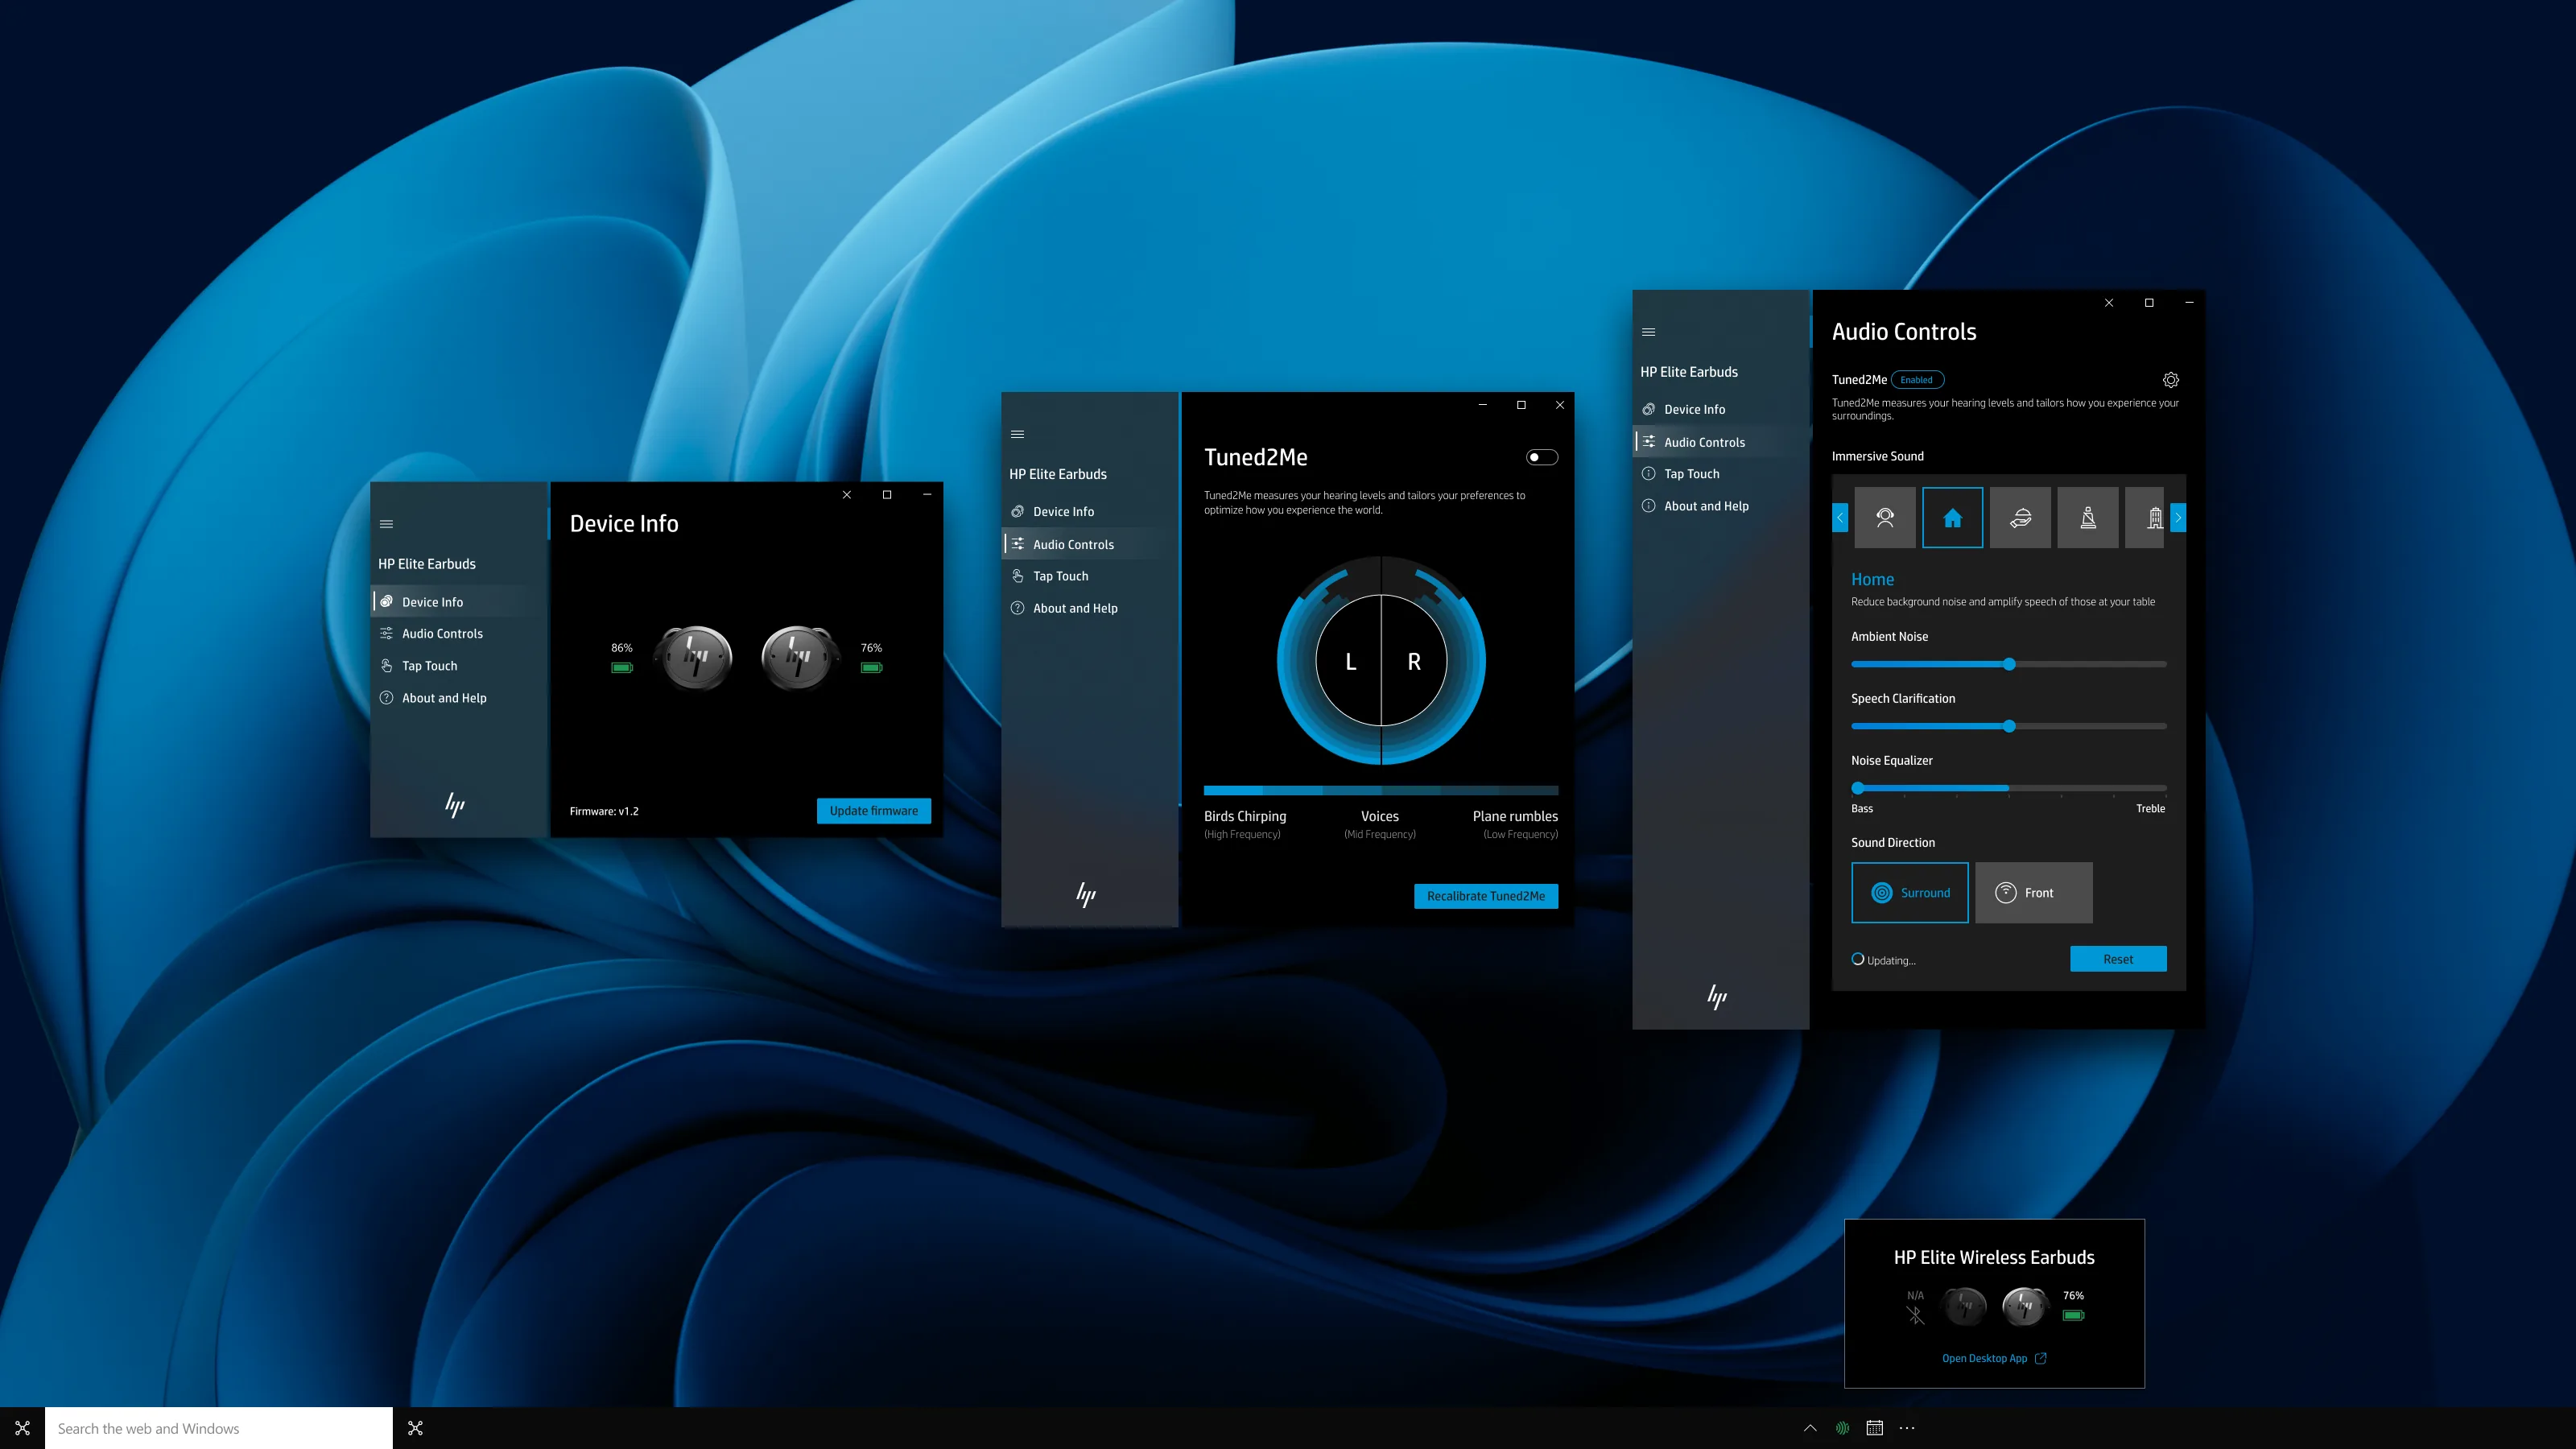Click taskbar icon right of search box

(x=415, y=1428)
